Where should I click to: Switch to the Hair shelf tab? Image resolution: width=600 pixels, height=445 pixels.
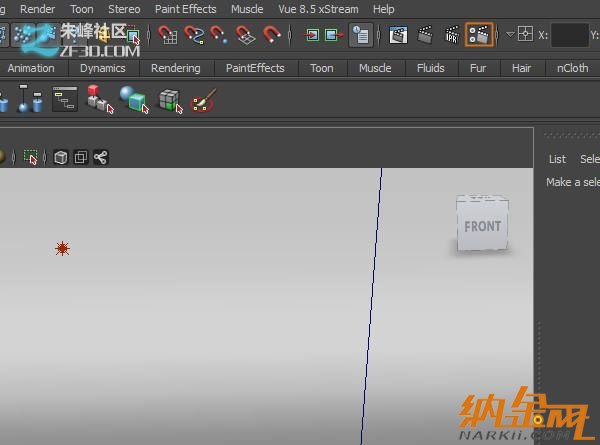[x=521, y=68]
